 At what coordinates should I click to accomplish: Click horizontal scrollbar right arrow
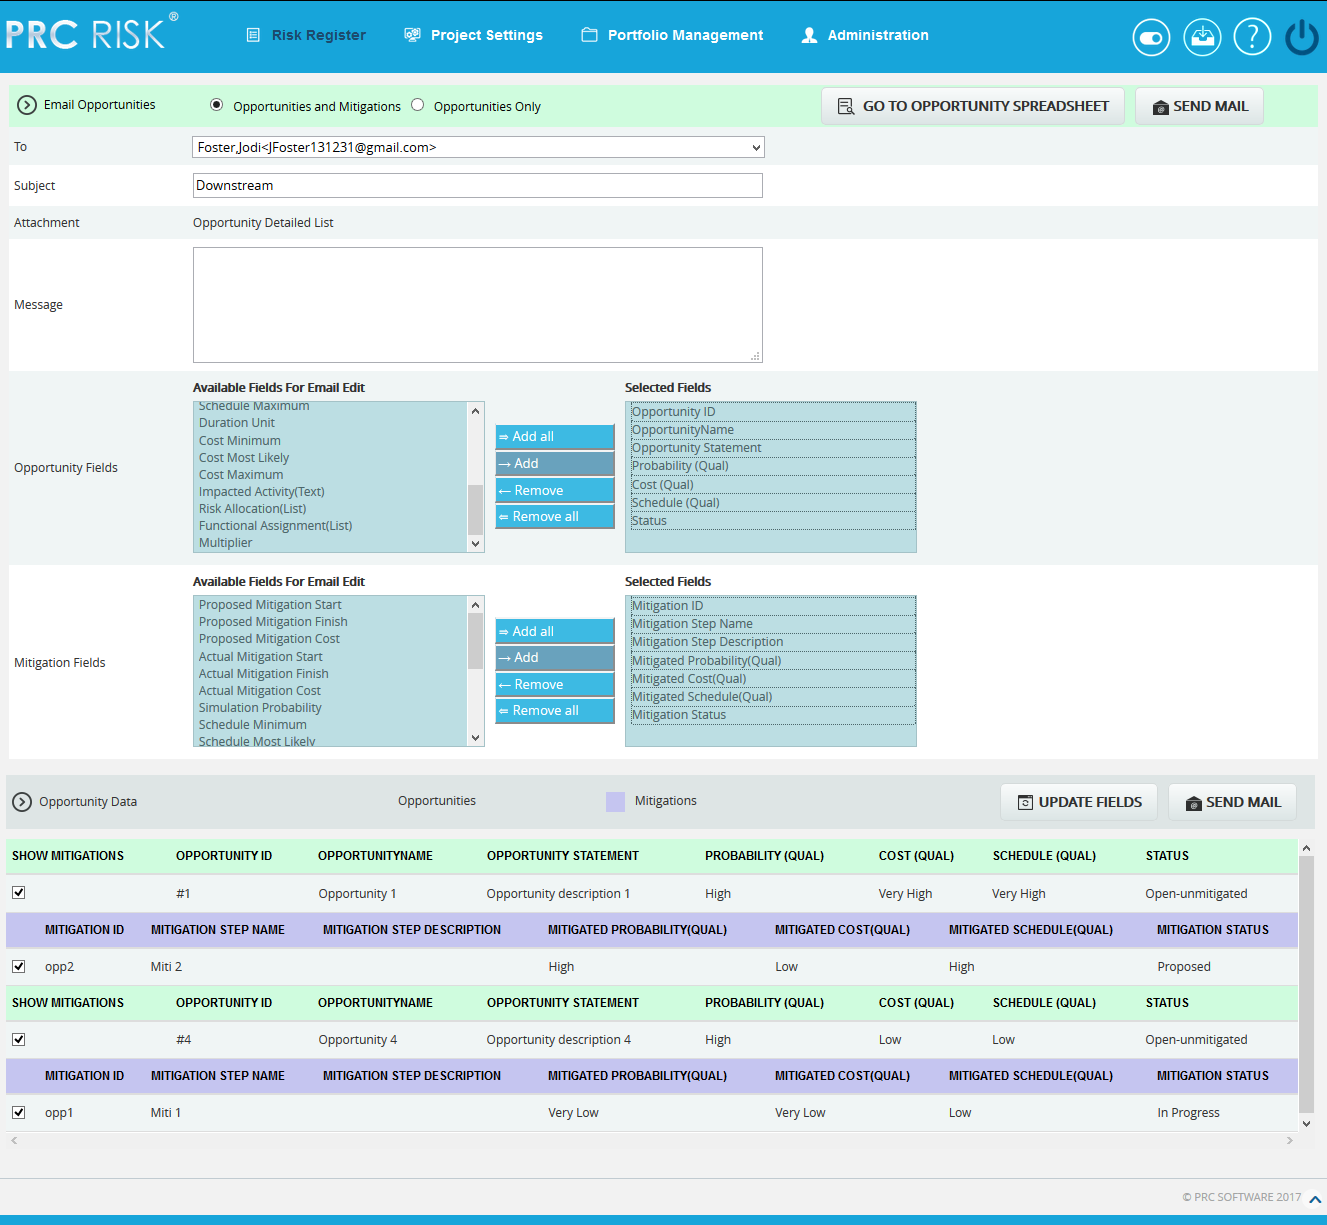coord(1290,1140)
